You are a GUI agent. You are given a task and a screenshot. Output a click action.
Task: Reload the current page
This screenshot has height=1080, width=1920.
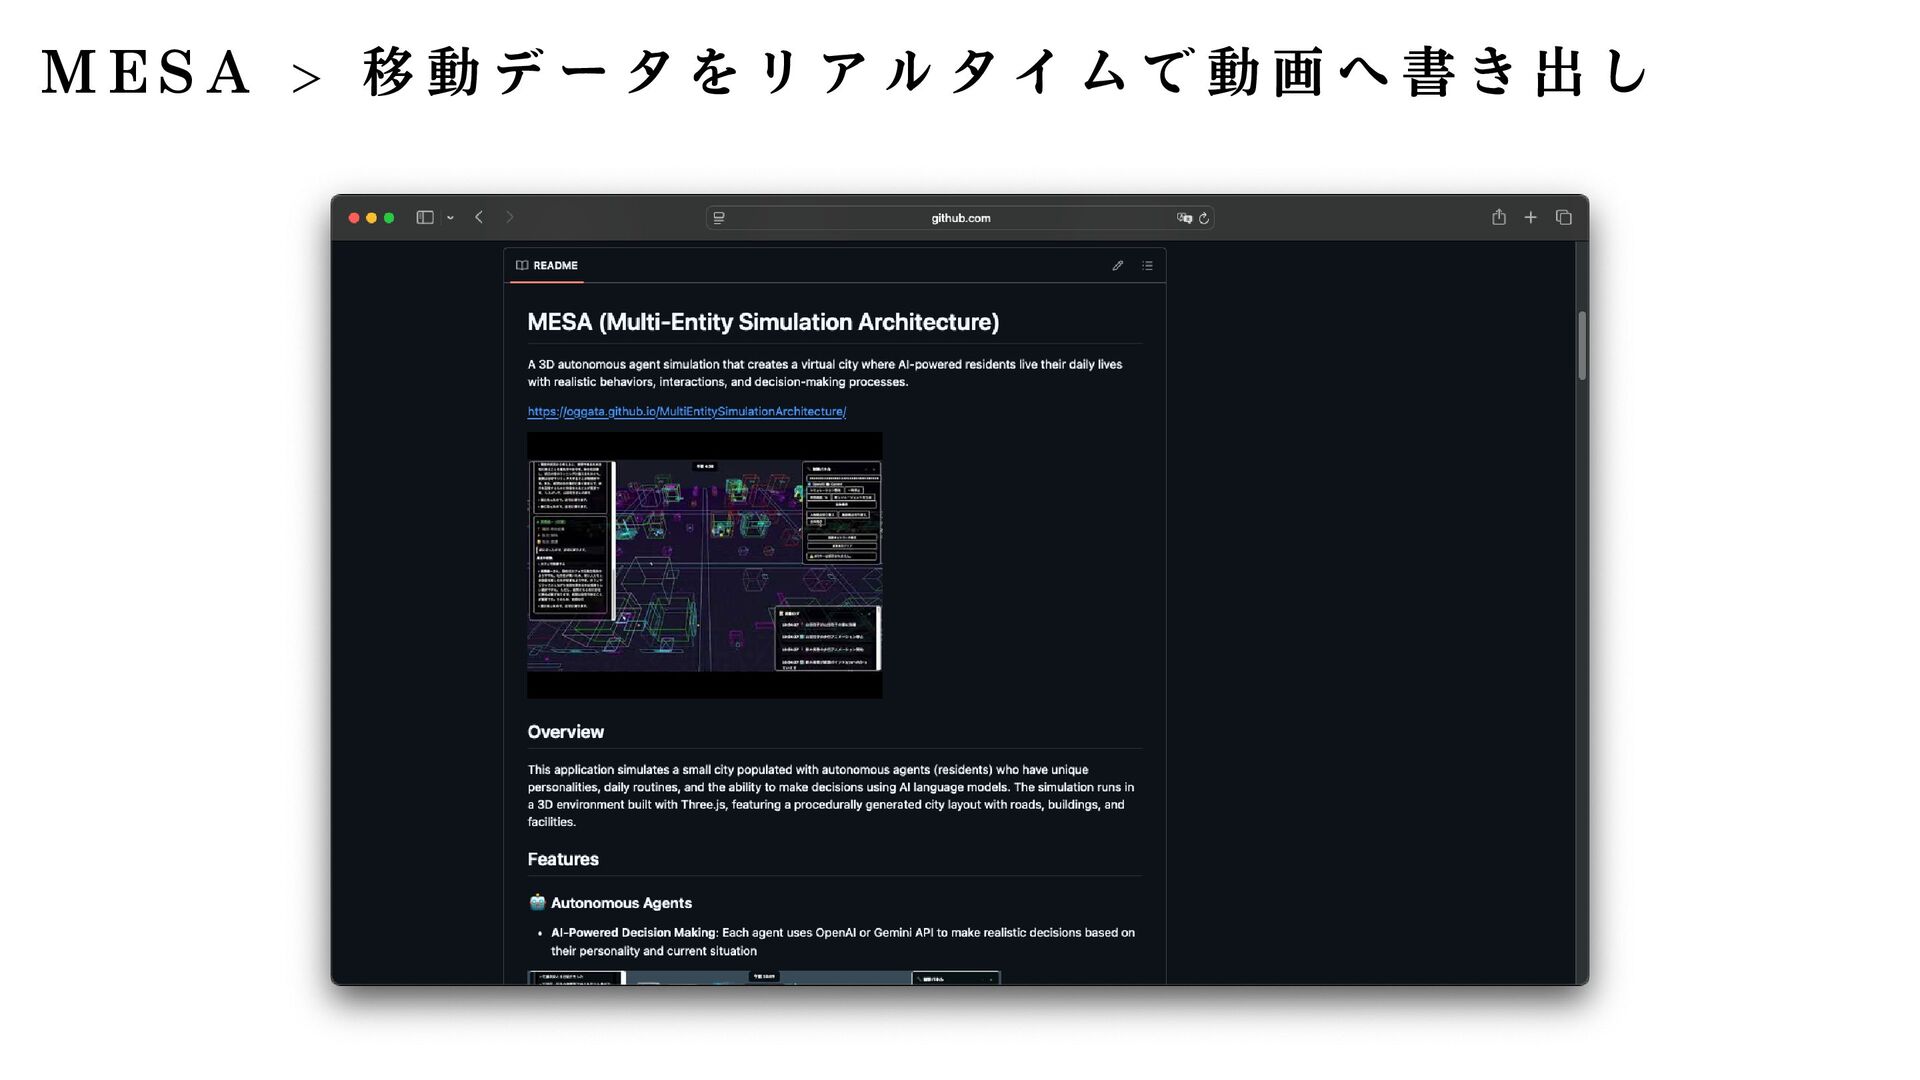[x=1204, y=218]
